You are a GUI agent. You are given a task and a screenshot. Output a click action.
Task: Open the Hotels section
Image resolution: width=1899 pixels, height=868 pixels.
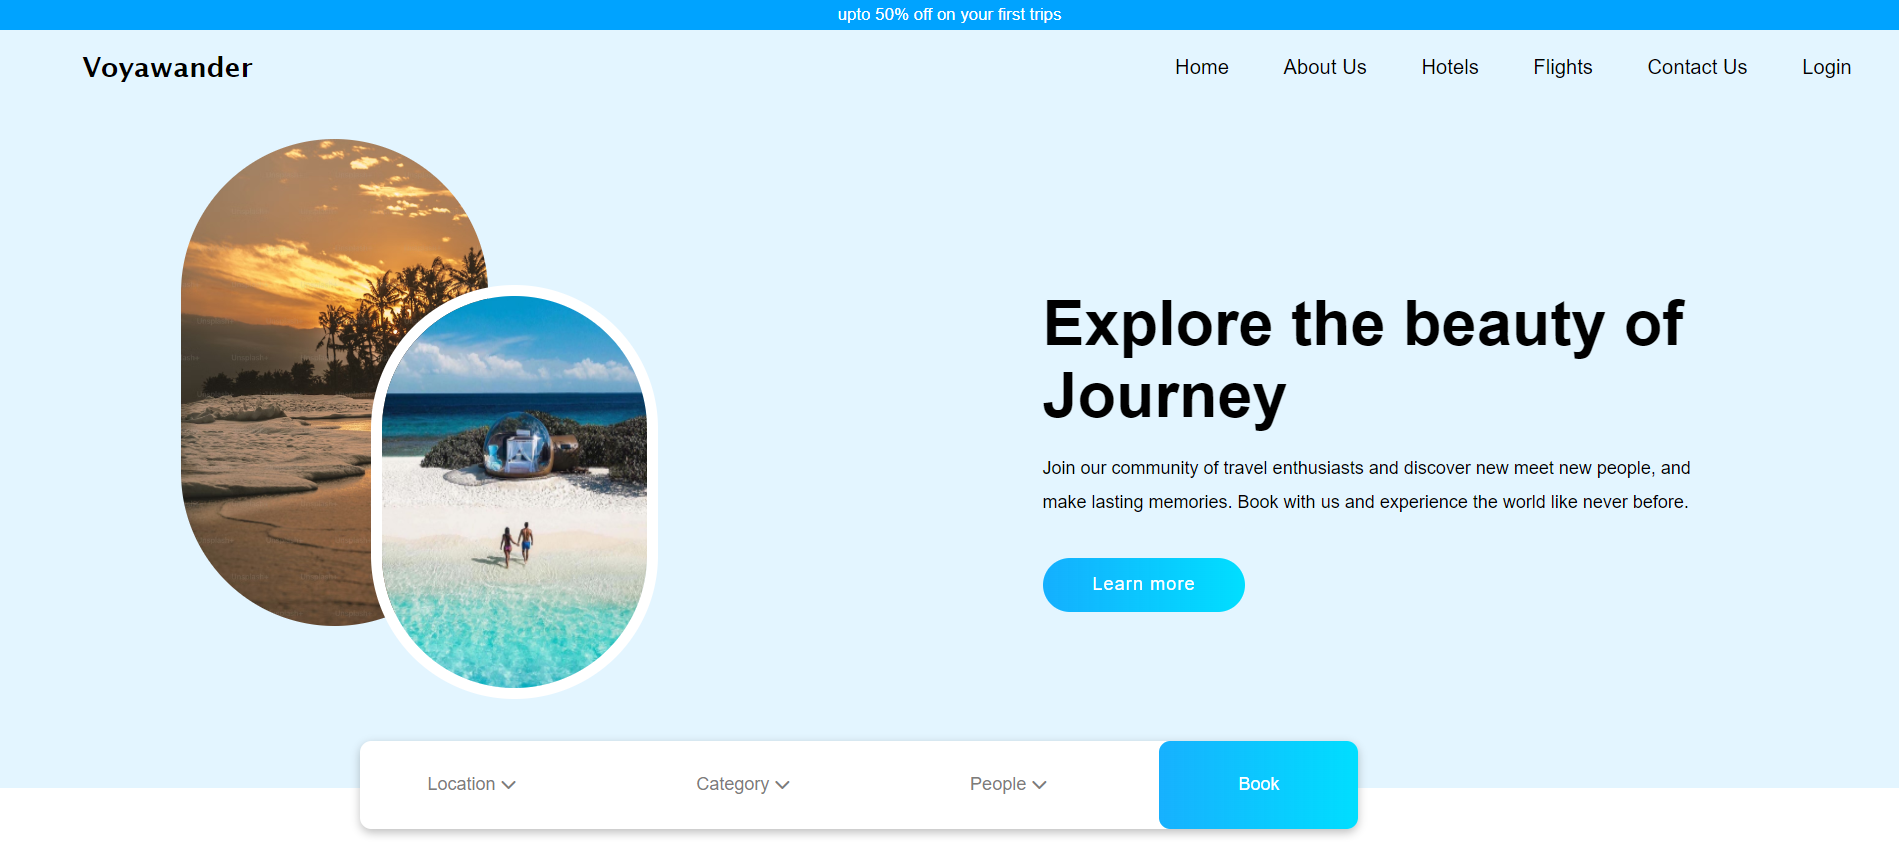1449,67
